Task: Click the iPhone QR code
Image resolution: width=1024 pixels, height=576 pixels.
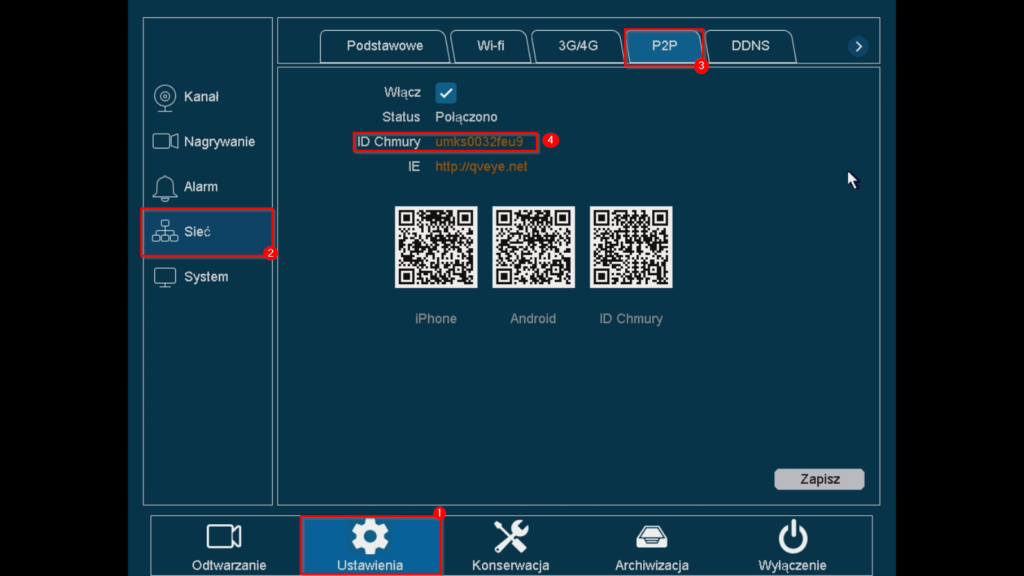Action: 436,246
